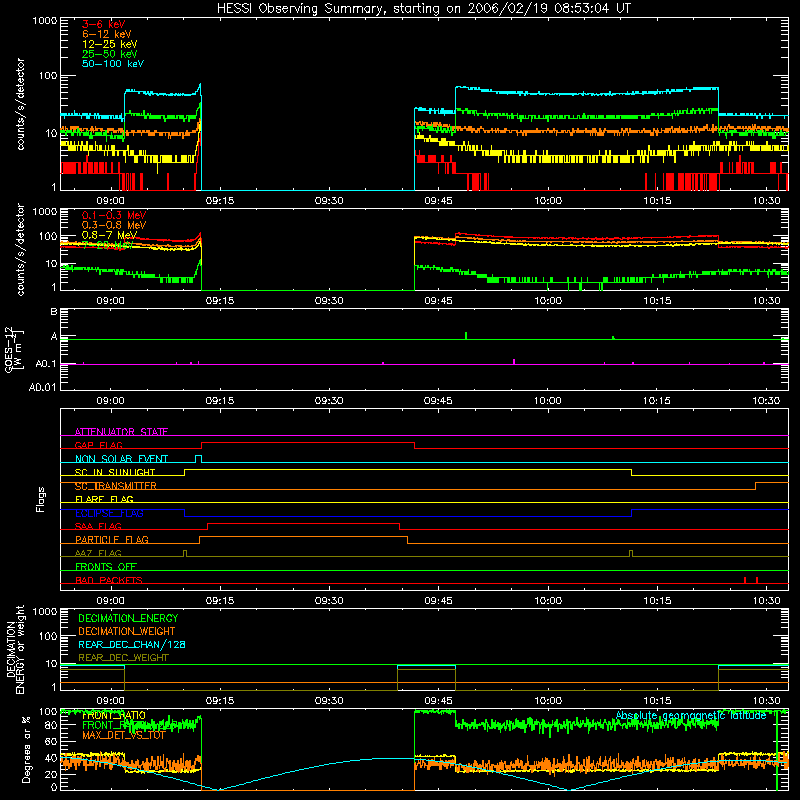Image resolution: width=800 pixels, height=800 pixels.
Task: Click the HESSI Observing Summary title text
Action: coord(423,8)
